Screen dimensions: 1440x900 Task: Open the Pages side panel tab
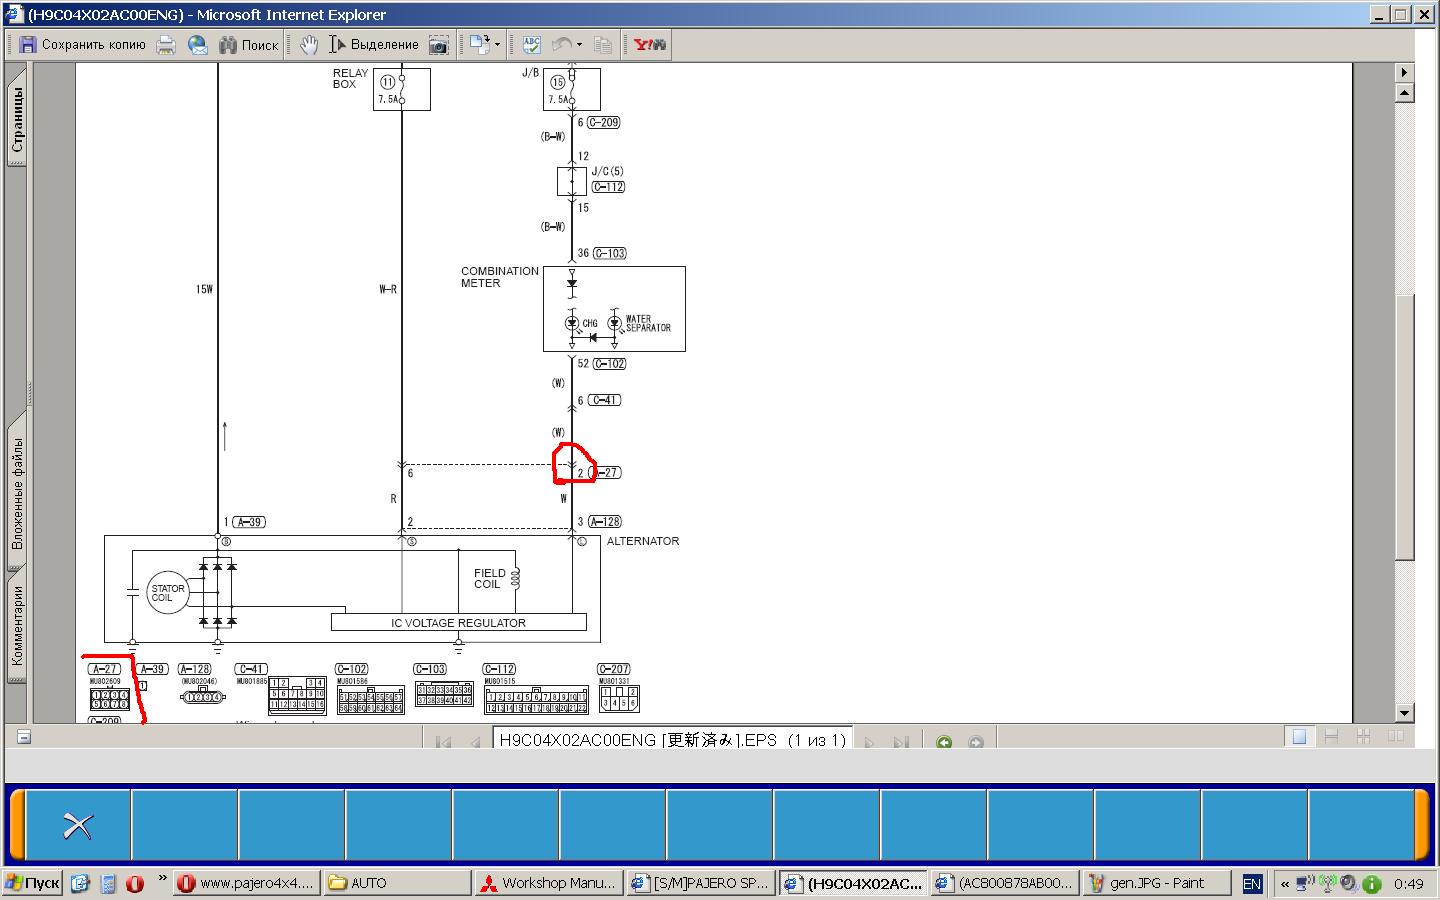tap(17, 120)
